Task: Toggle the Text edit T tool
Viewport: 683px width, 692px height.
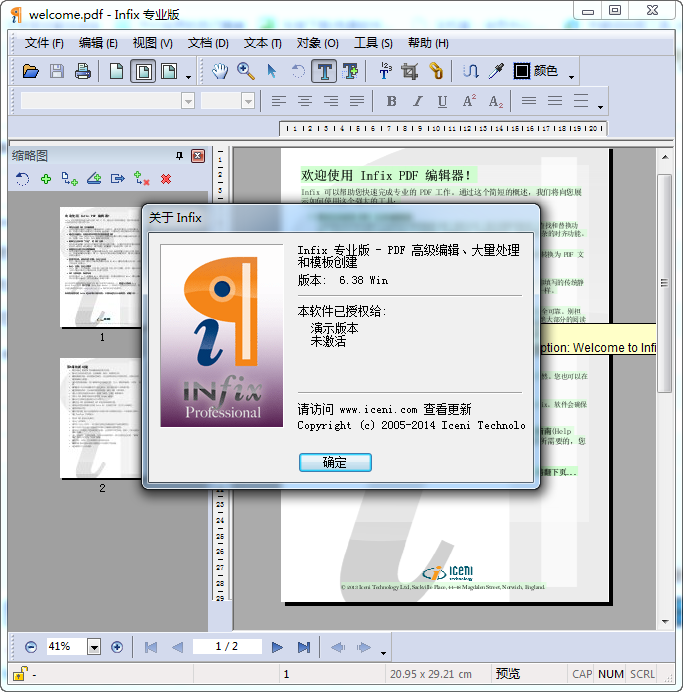Action: tap(324, 71)
